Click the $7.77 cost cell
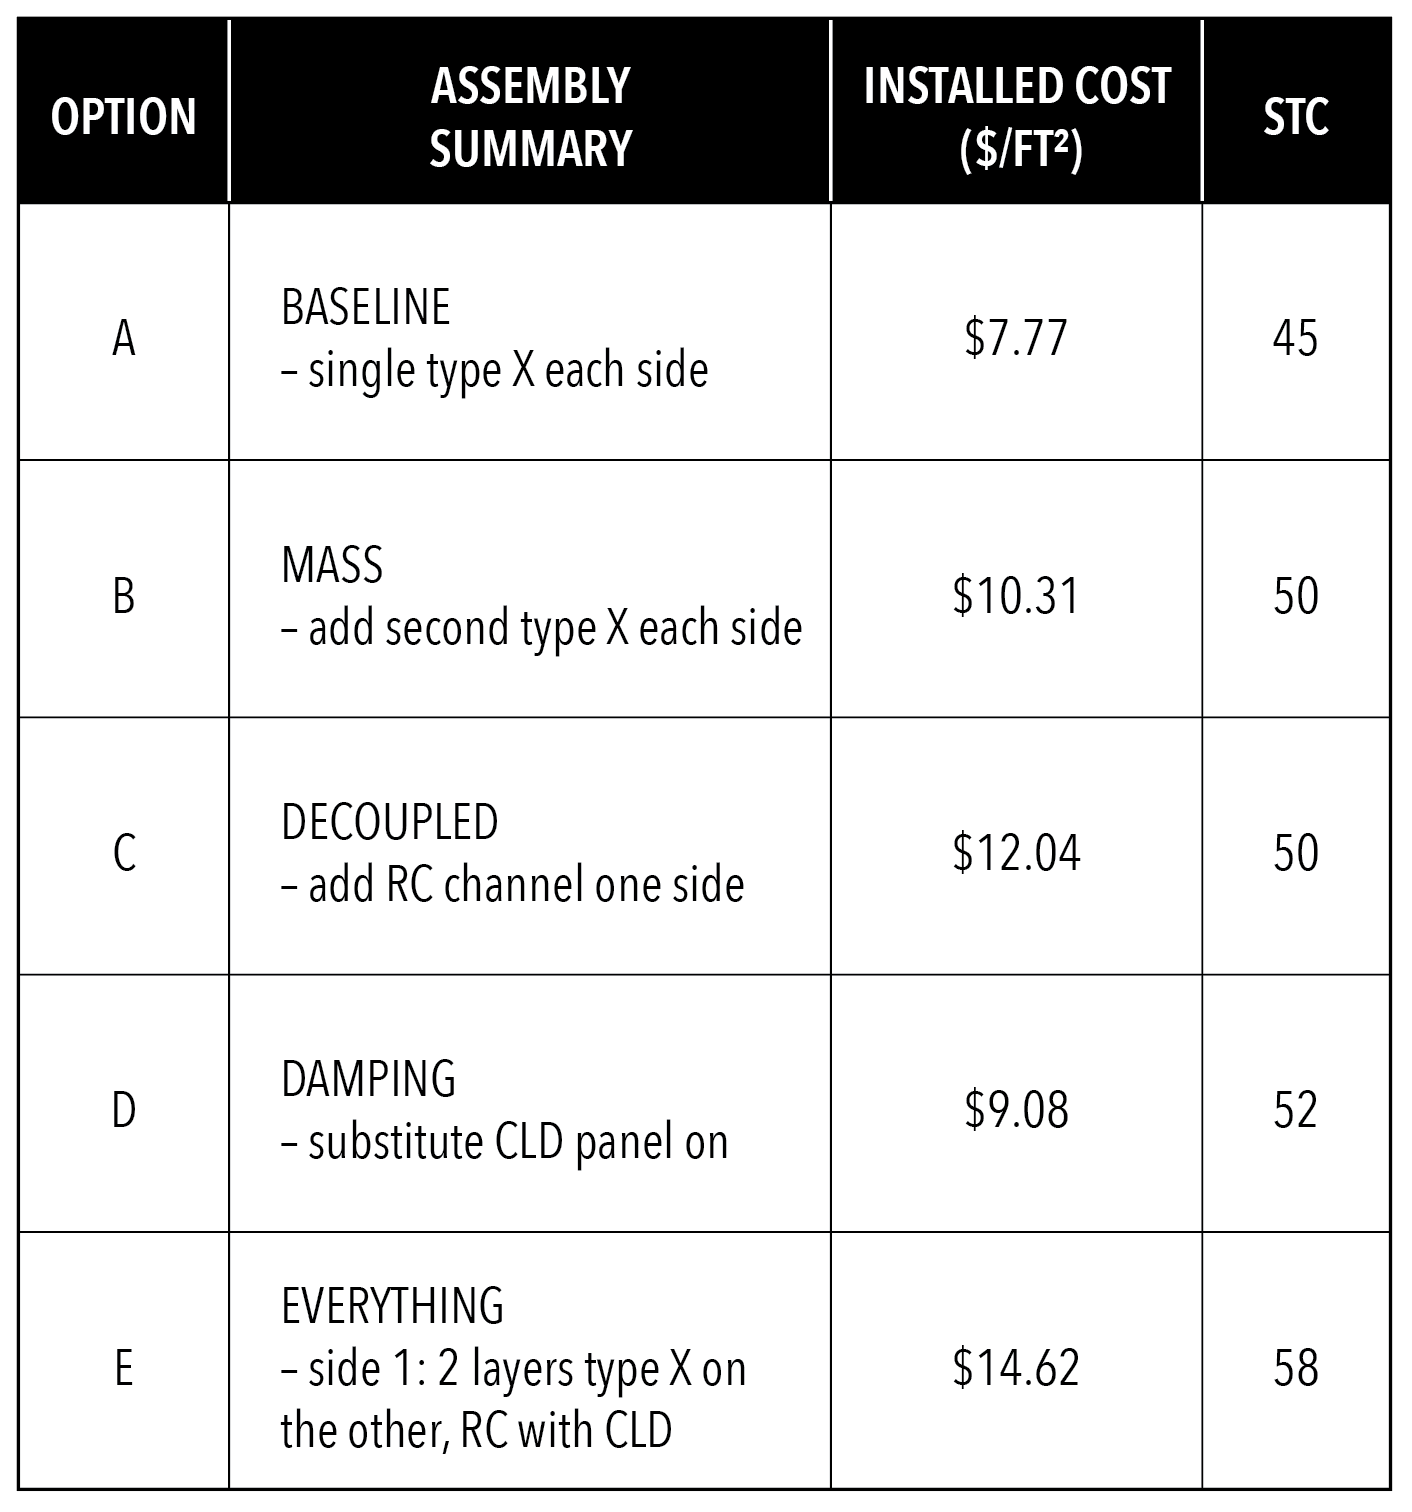Viewport: 1412px width, 1512px height. (1016, 338)
